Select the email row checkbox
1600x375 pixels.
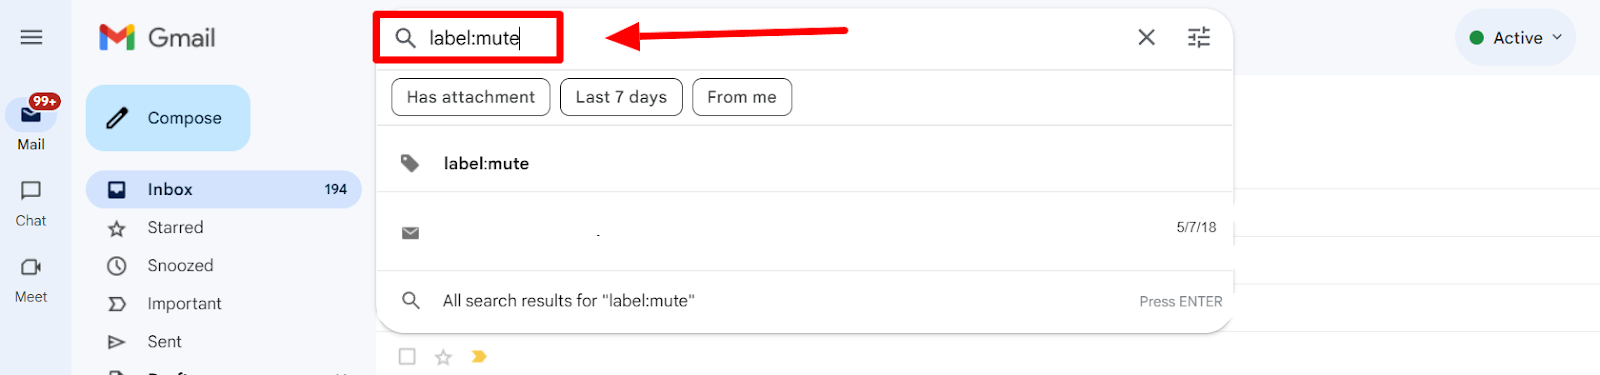(407, 356)
